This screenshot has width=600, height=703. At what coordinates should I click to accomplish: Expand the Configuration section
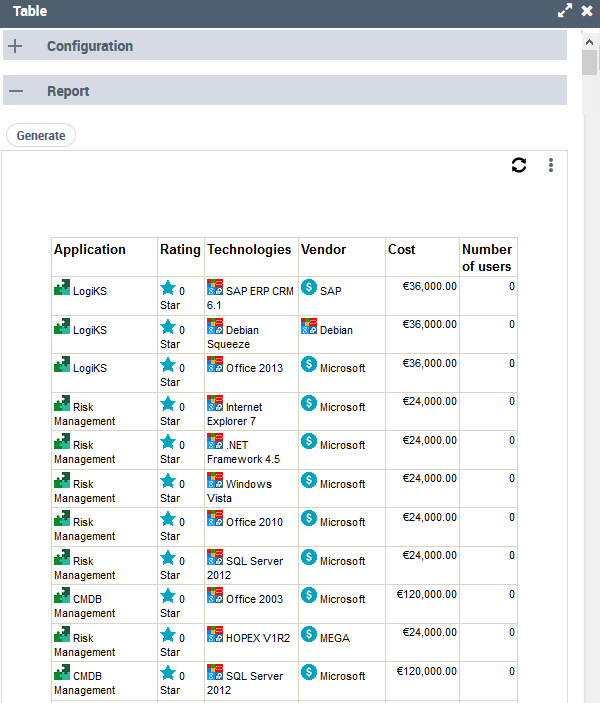tap(16, 46)
